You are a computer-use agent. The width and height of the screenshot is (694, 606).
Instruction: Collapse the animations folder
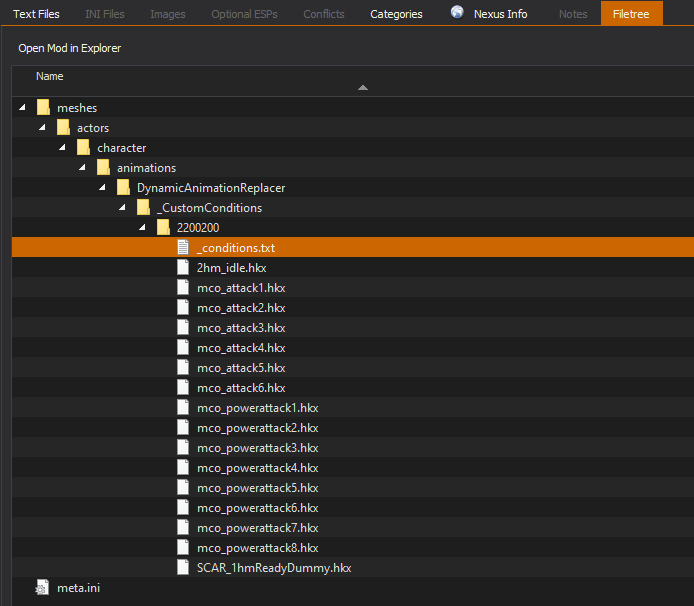[82, 167]
